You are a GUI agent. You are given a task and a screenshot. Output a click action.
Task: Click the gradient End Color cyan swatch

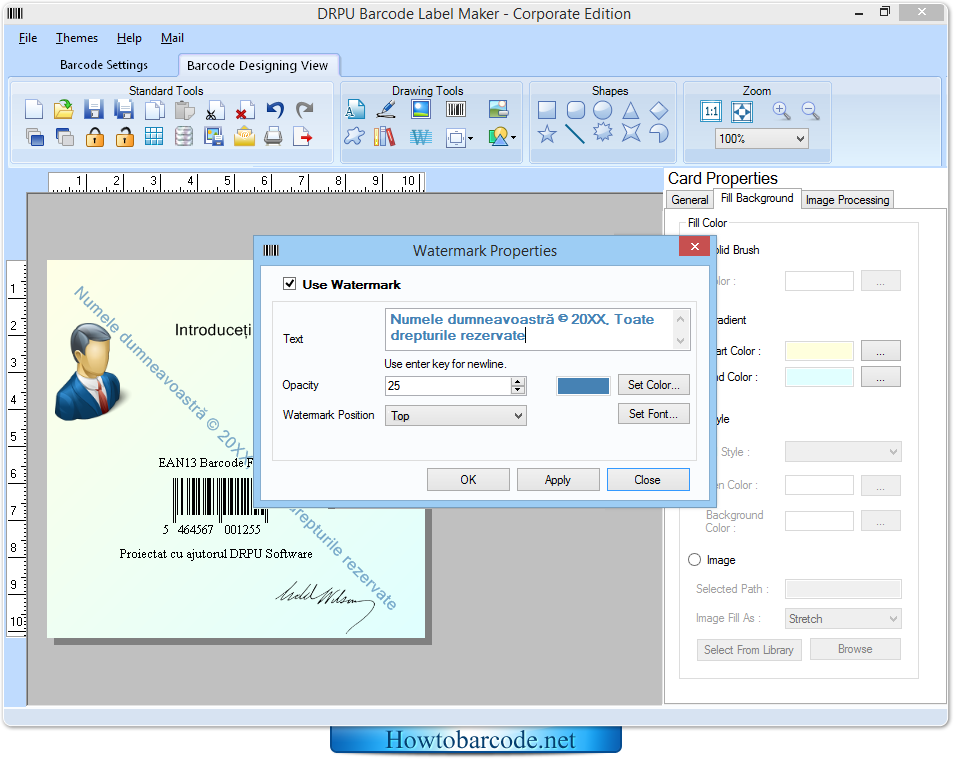pos(819,377)
